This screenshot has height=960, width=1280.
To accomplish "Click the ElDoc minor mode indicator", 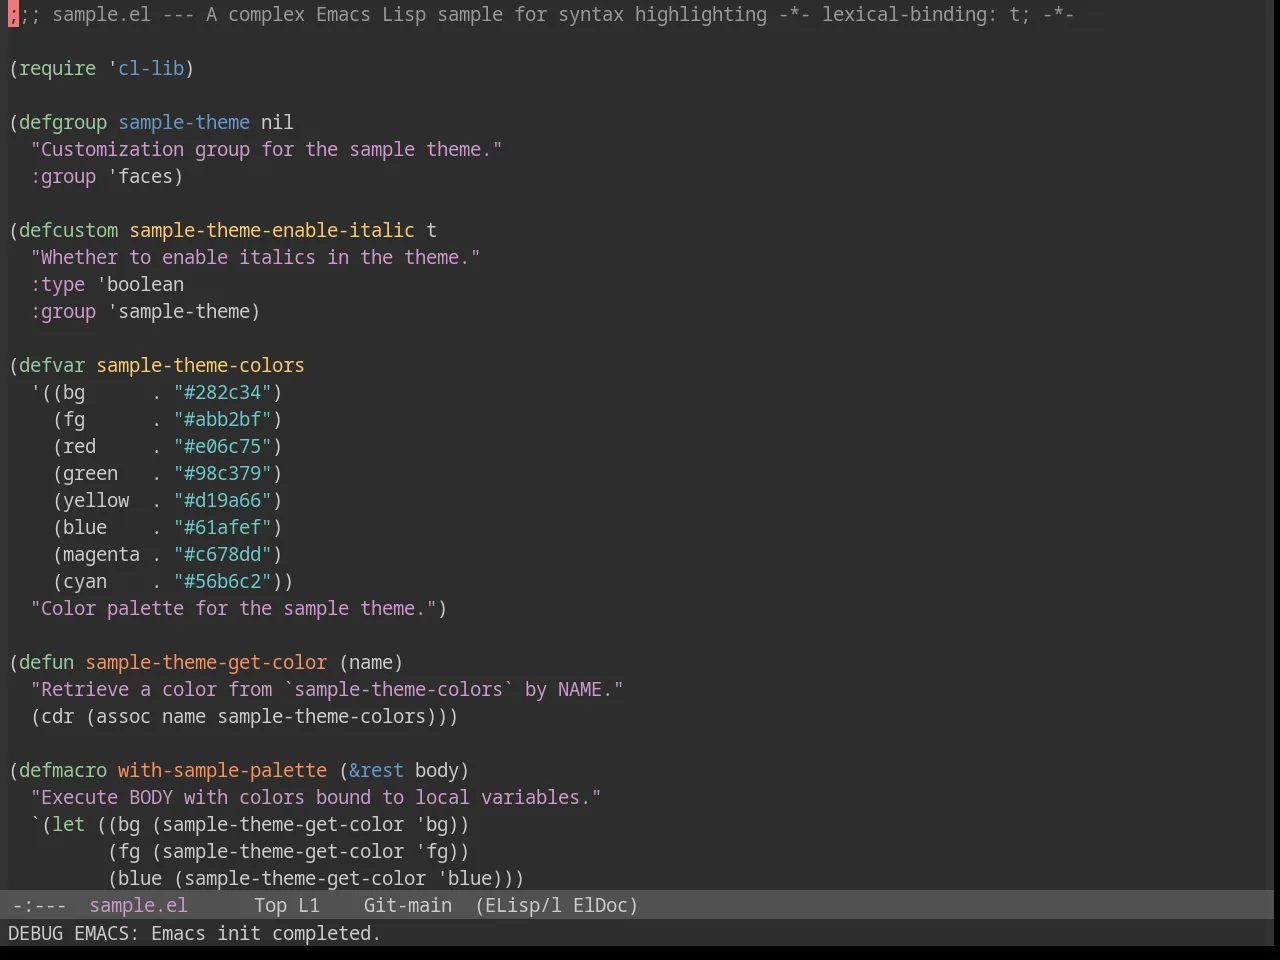I will pos(600,905).
